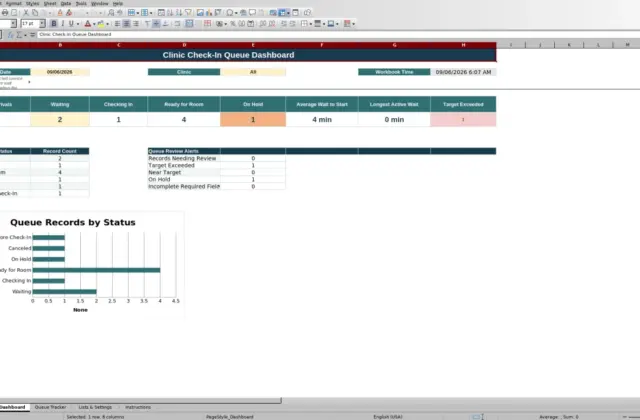640x420 pixels.
Task: Click the Cut scissors icon
Action: pos(26,13)
